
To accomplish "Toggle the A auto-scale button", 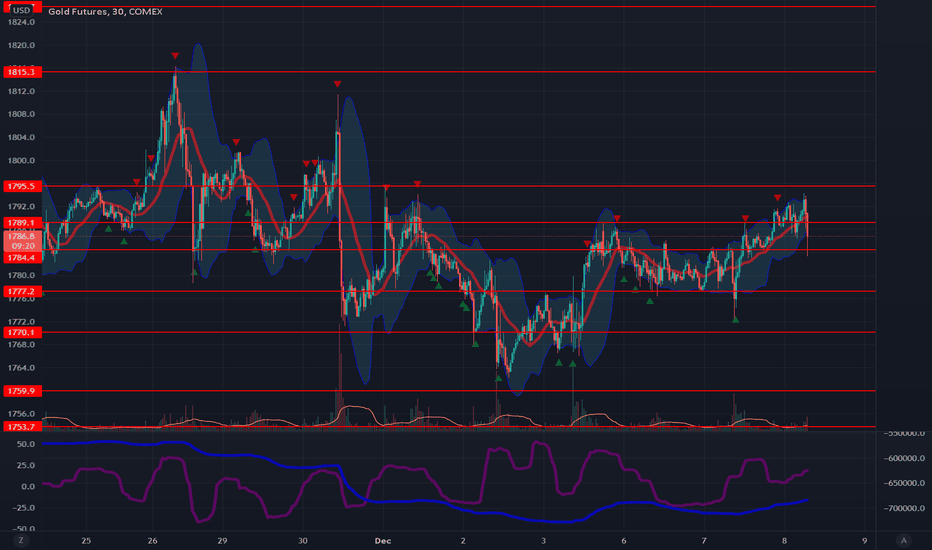I will point(903,540).
